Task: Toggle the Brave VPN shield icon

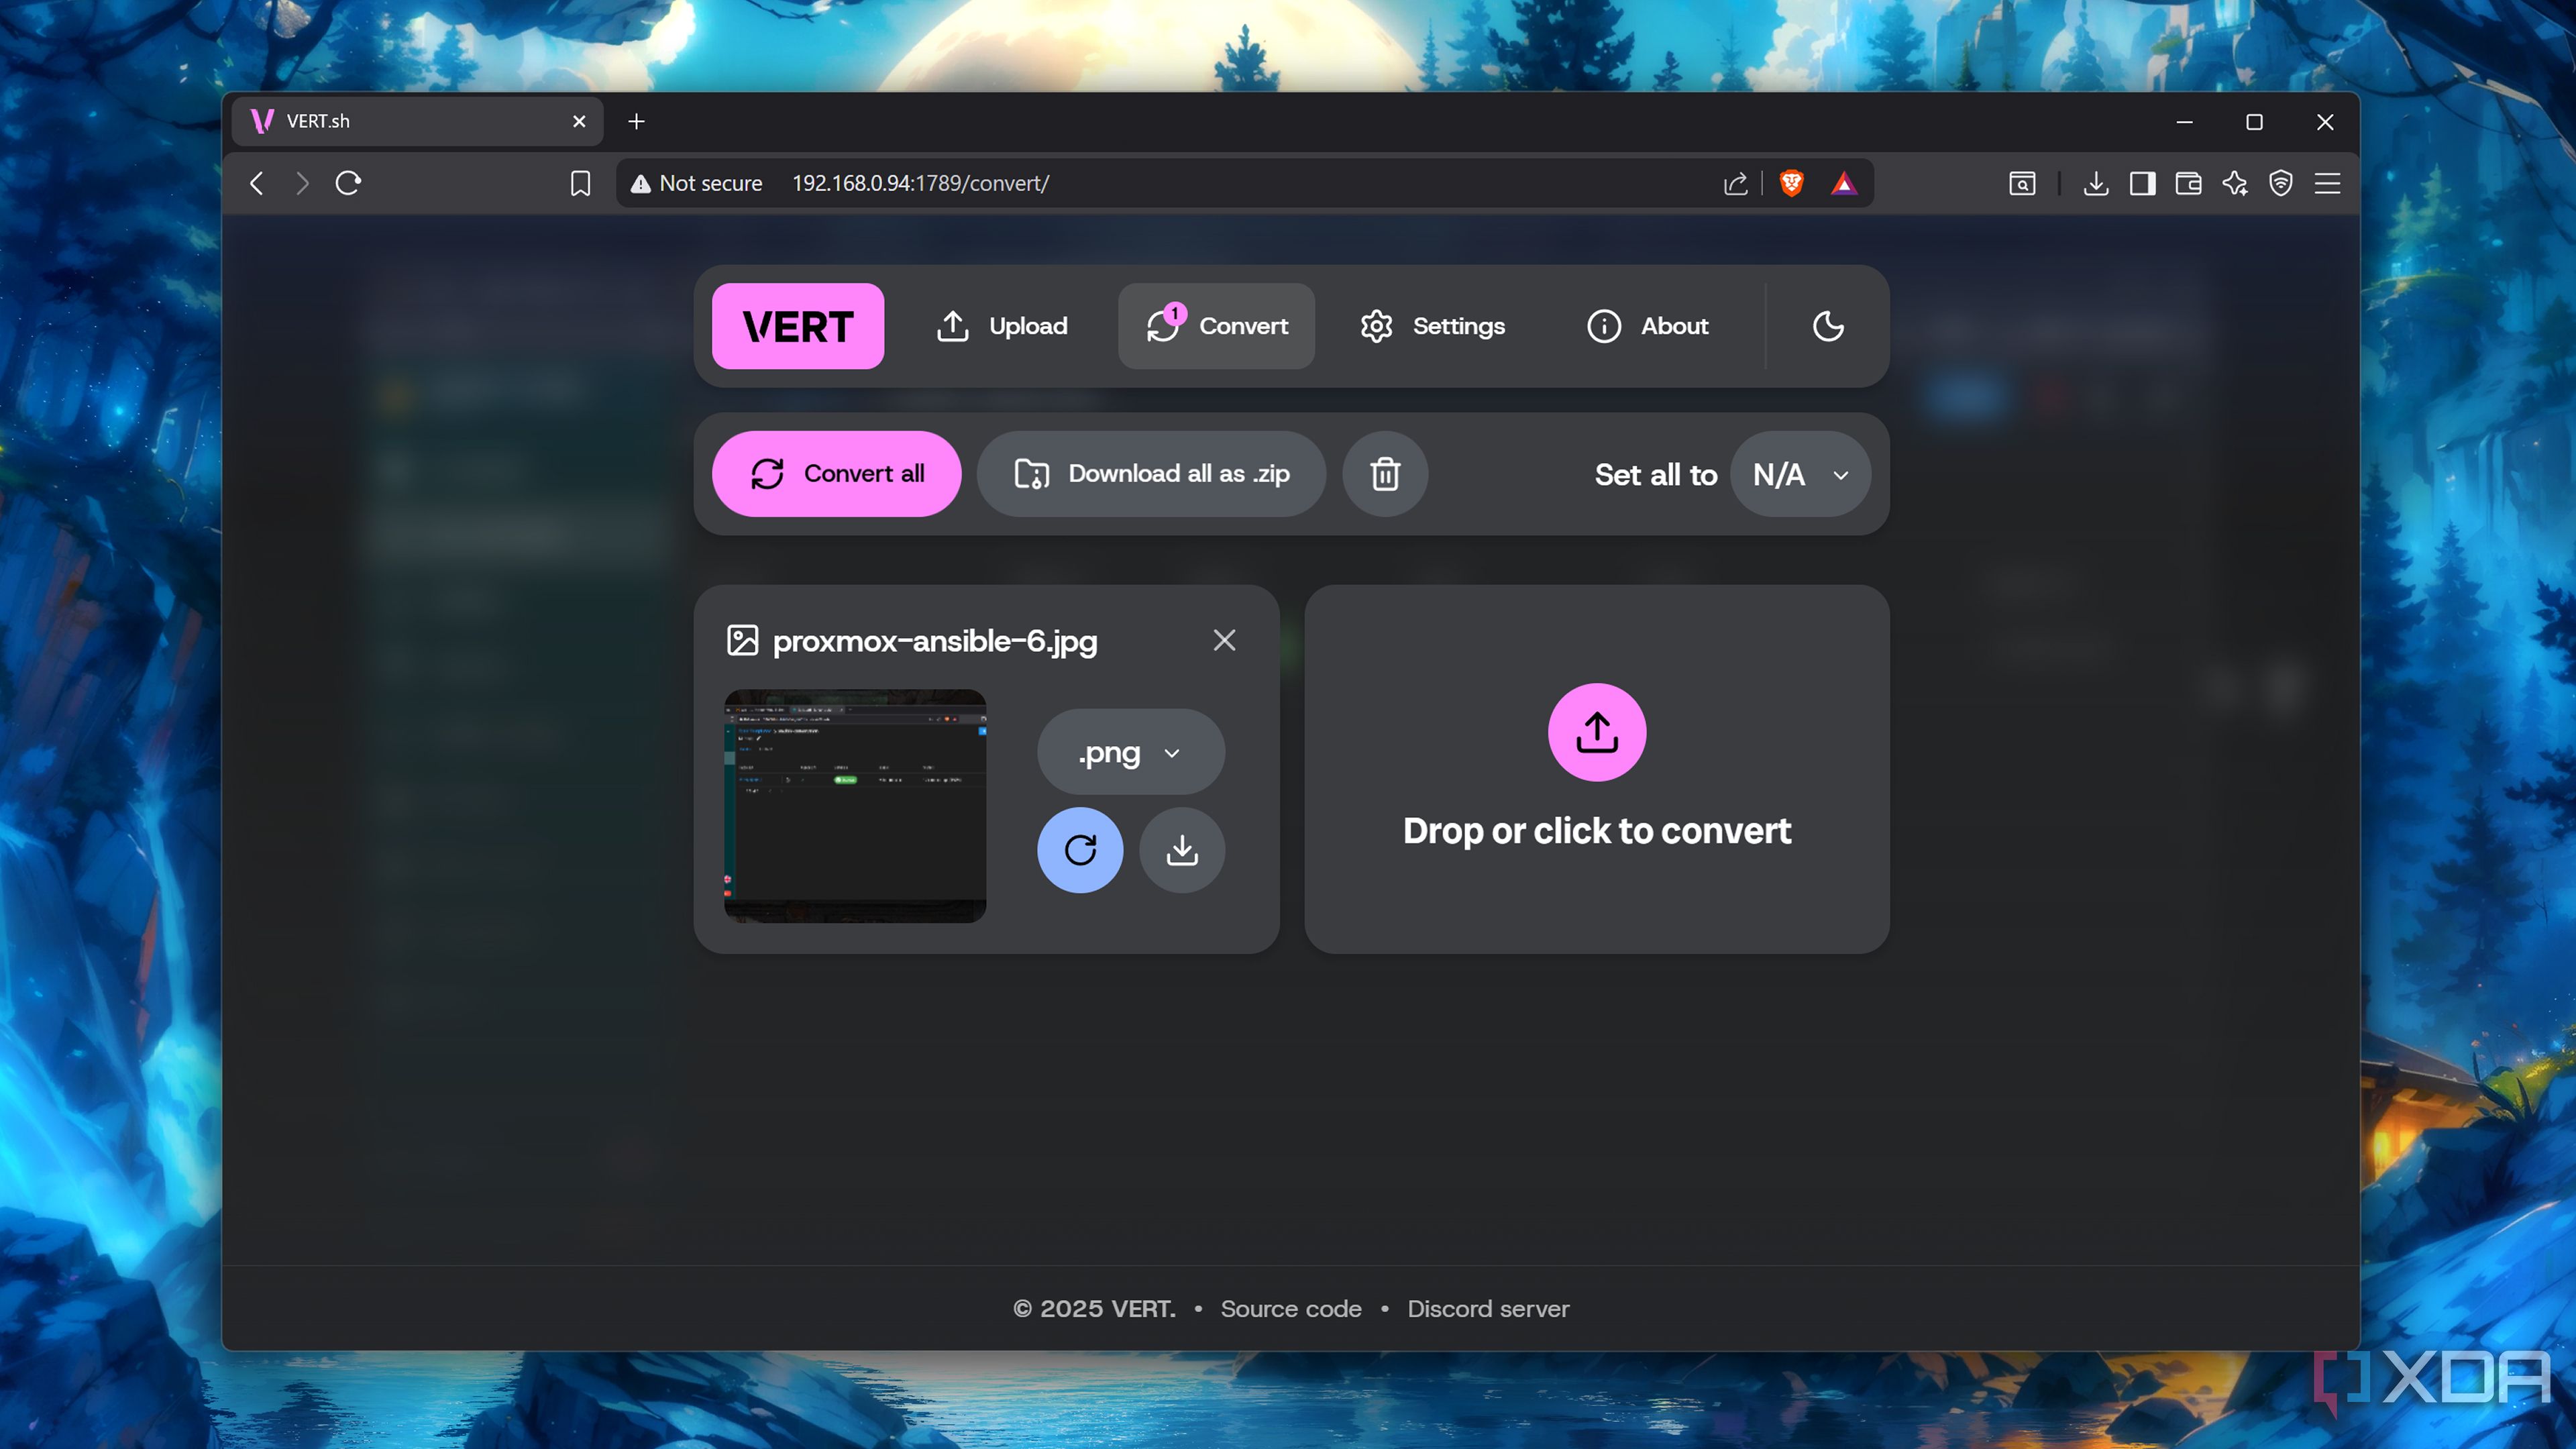Action: coord(2281,183)
